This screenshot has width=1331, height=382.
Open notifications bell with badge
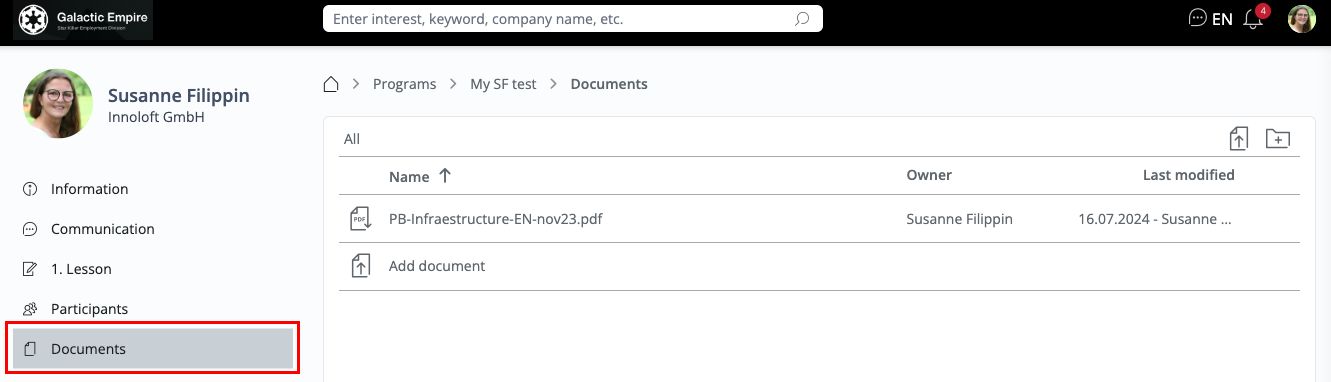(1255, 17)
